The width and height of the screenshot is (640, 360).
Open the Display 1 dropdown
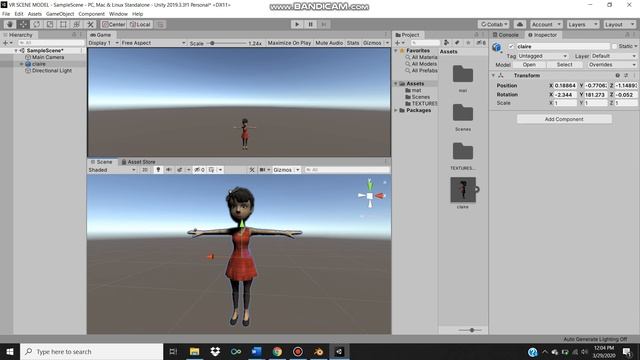coord(103,43)
